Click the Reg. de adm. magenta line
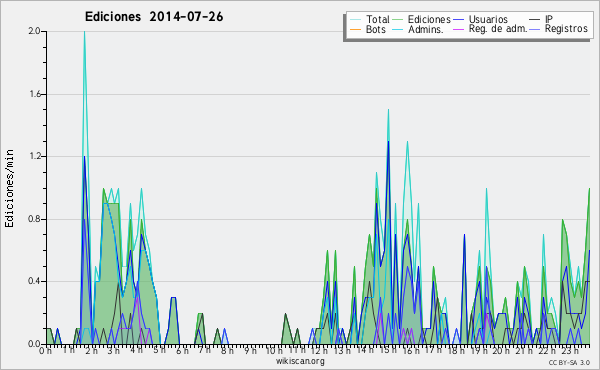This screenshot has height=370, width=600. tap(458, 29)
